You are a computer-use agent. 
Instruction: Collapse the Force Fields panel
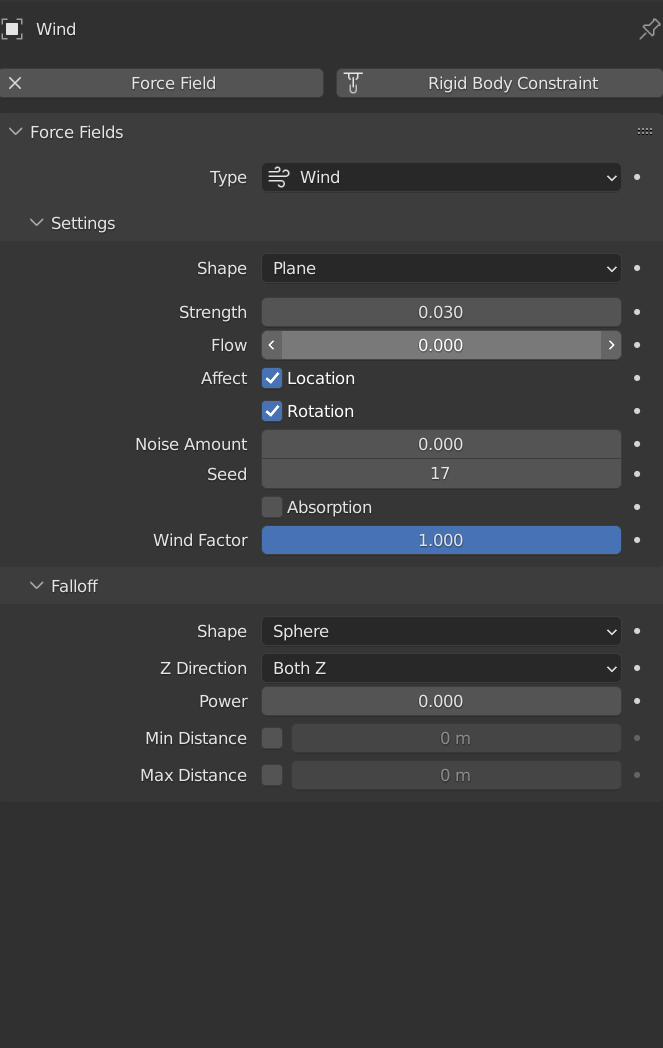coord(16,132)
